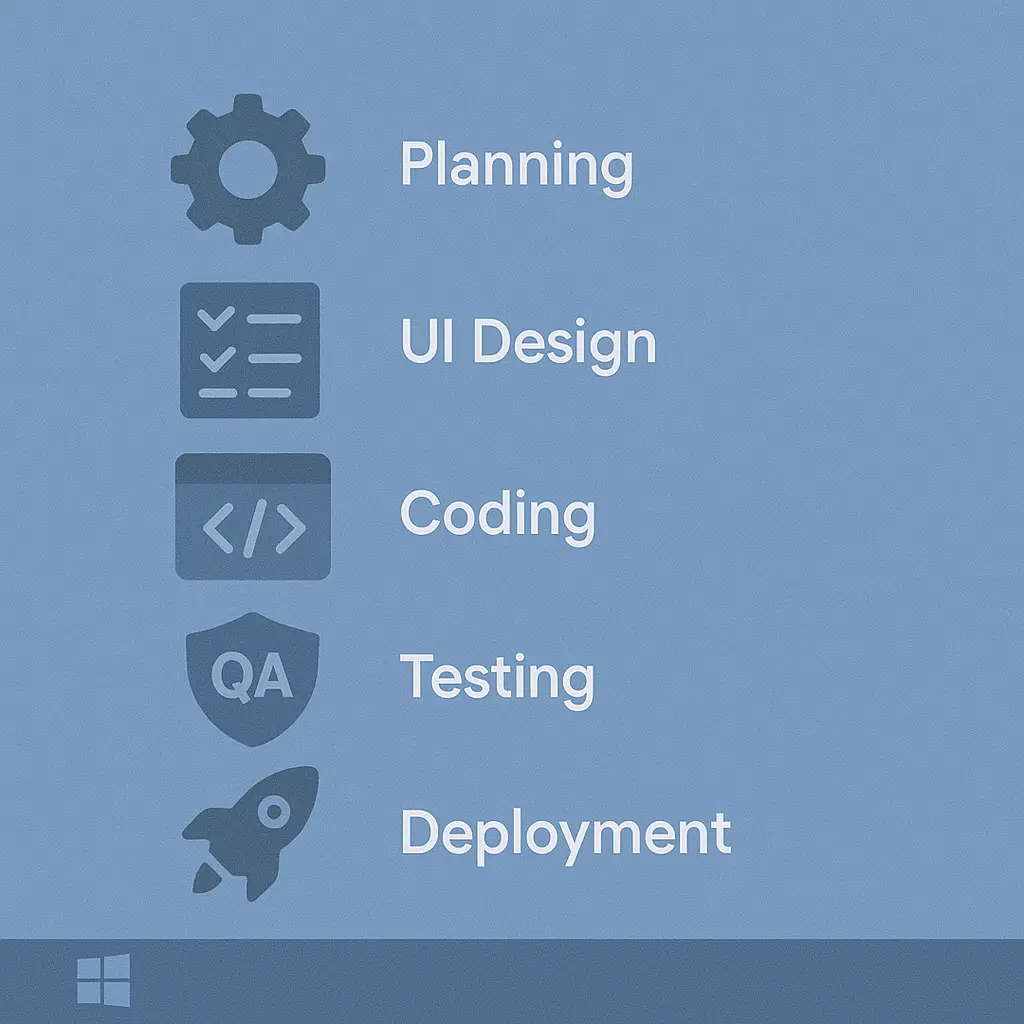Launch the Deployment rocket icon
Image resolution: width=1024 pixels, height=1024 pixels.
252,828
